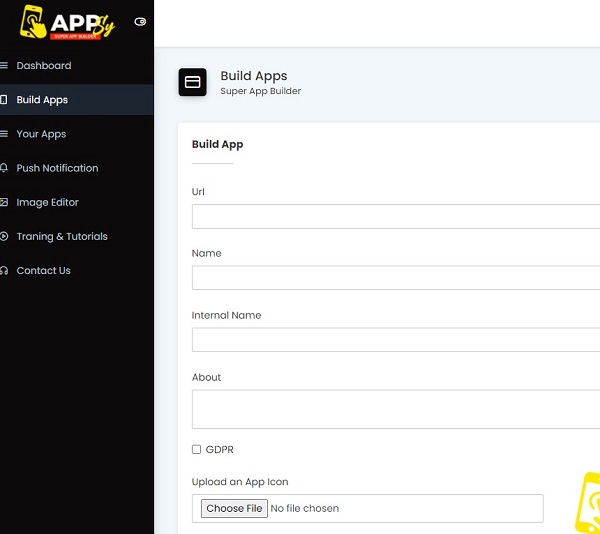Click the Dashboard menu icon

point(4,66)
